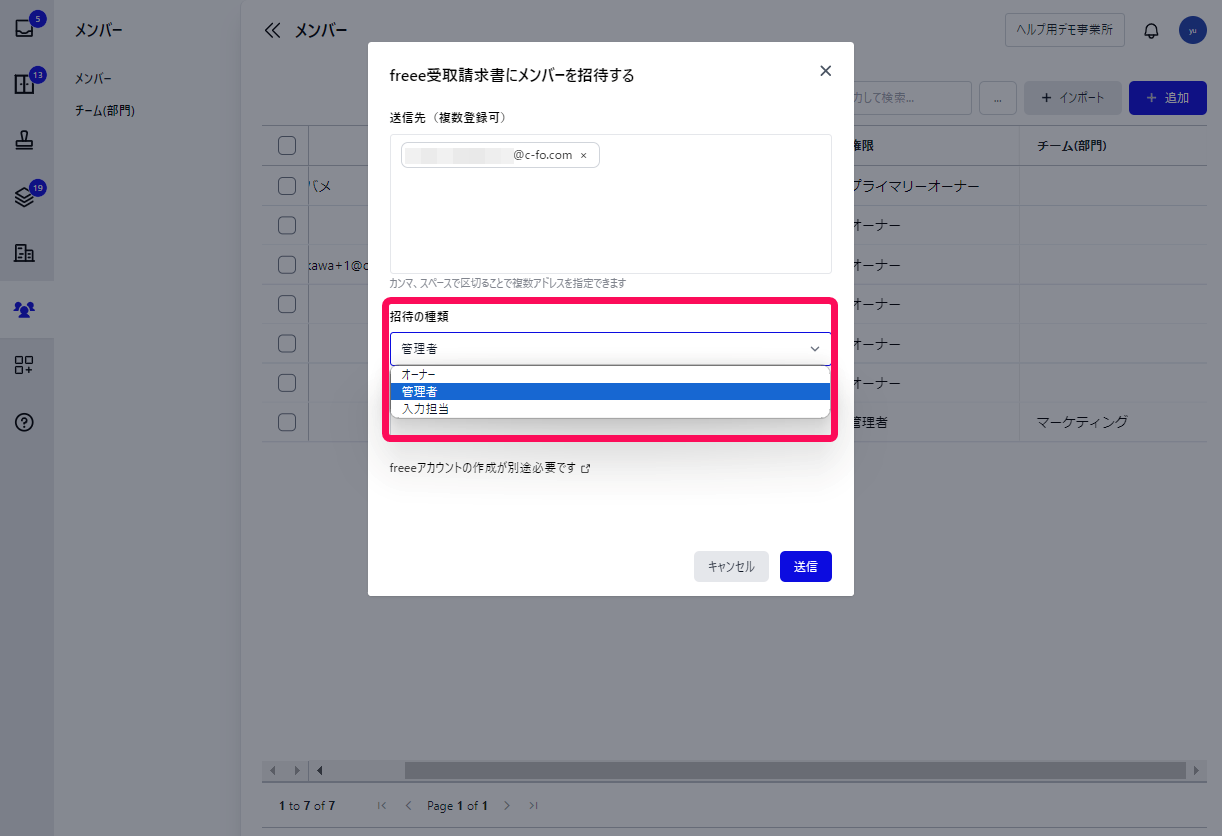Click the 追加 button
Viewport: 1222px width, 836px height.
(x=1168, y=98)
